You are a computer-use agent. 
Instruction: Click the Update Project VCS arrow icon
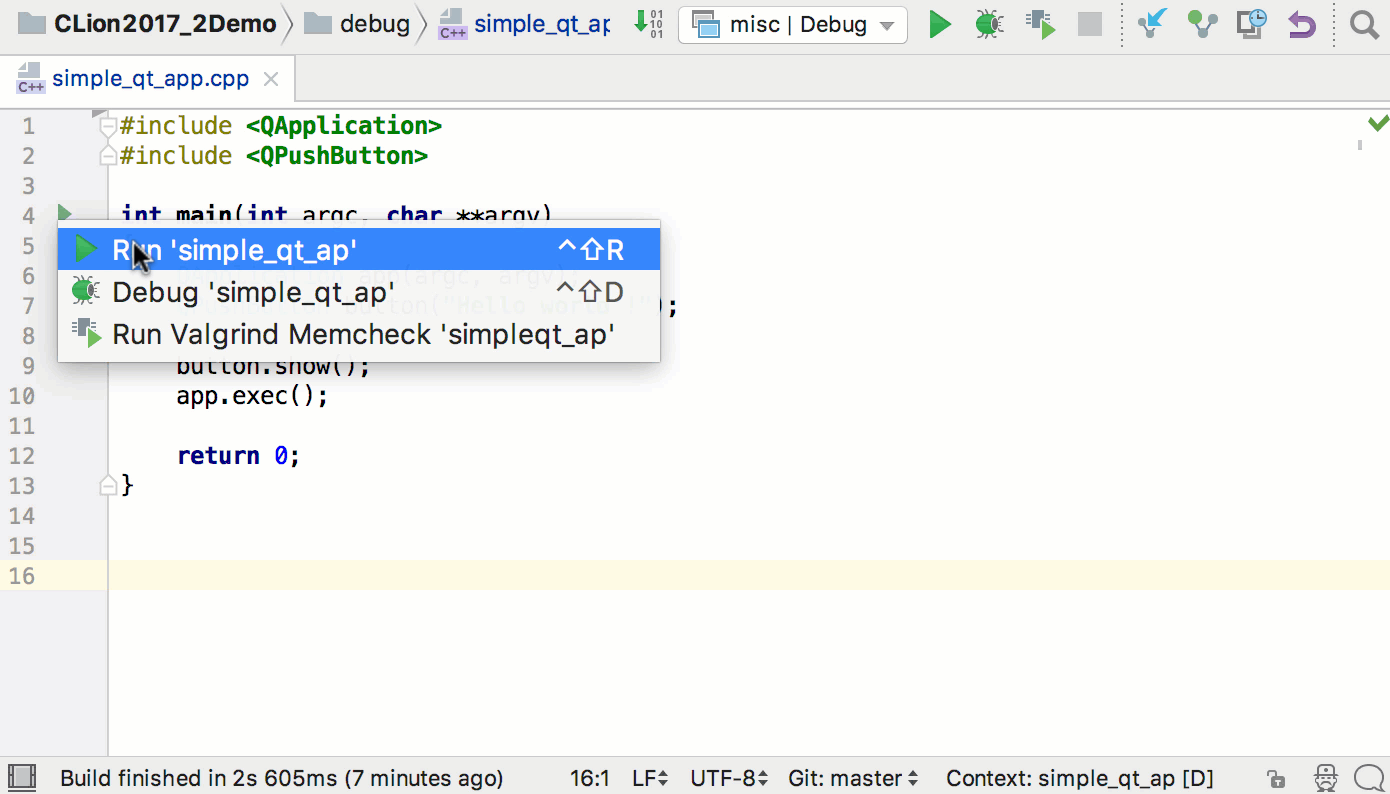(1153, 24)
